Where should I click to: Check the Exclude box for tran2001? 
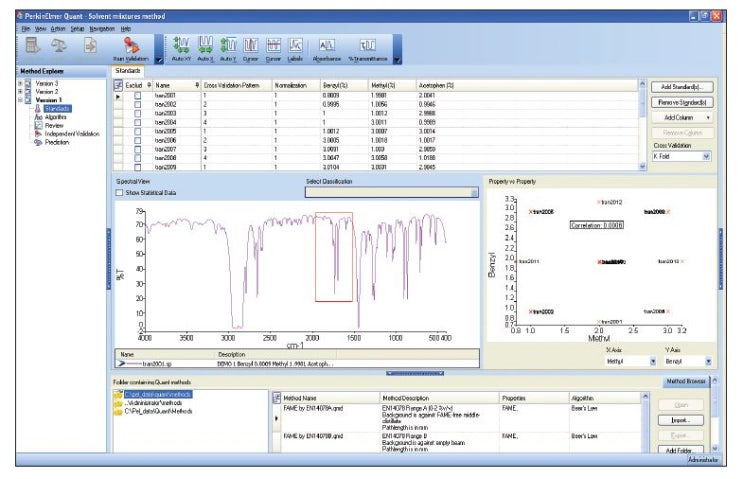click(x=137, y=95)
